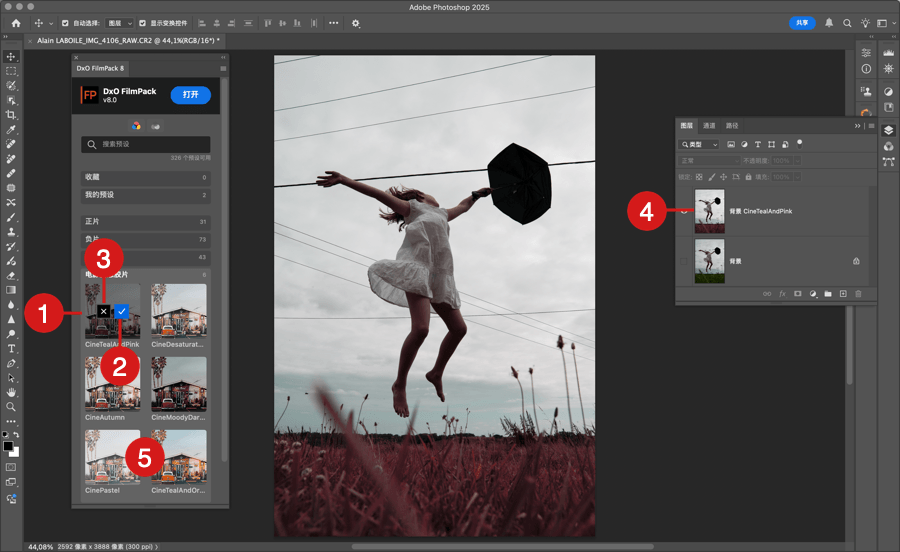Show the bottom 背景 layer
Viewport: 900px width, 552px height.
pyautogui.click(x=685, y=261)
